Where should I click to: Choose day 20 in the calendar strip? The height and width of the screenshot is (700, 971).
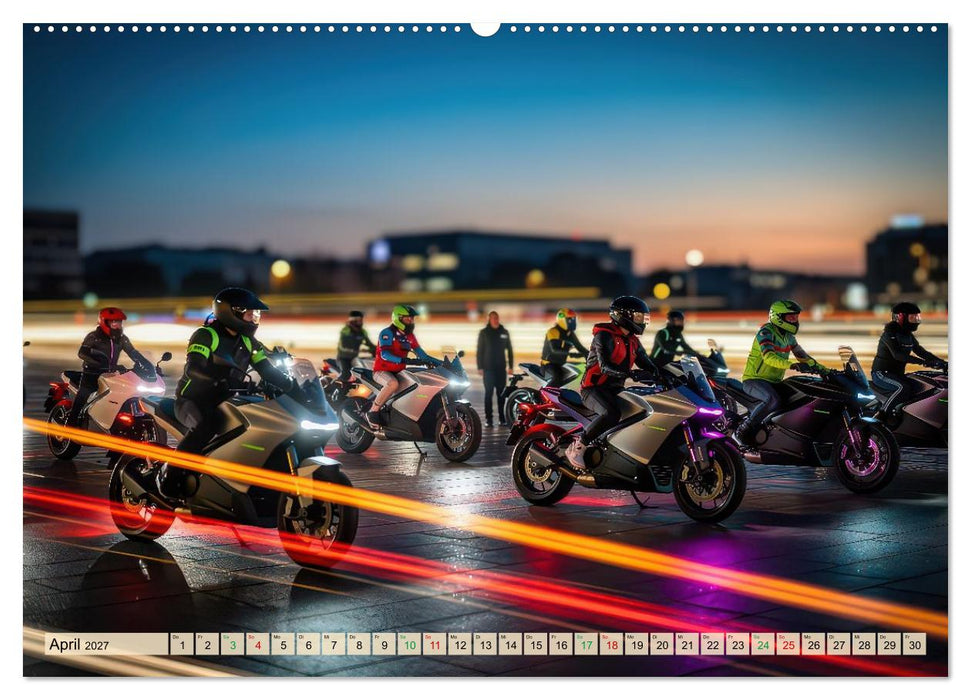coord(663,644)
